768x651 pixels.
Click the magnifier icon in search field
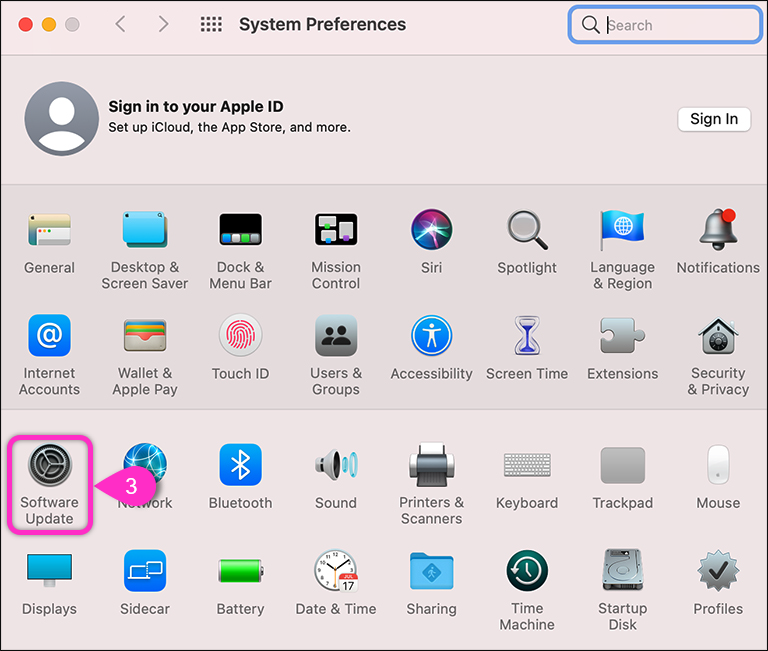tap(591, 24)
